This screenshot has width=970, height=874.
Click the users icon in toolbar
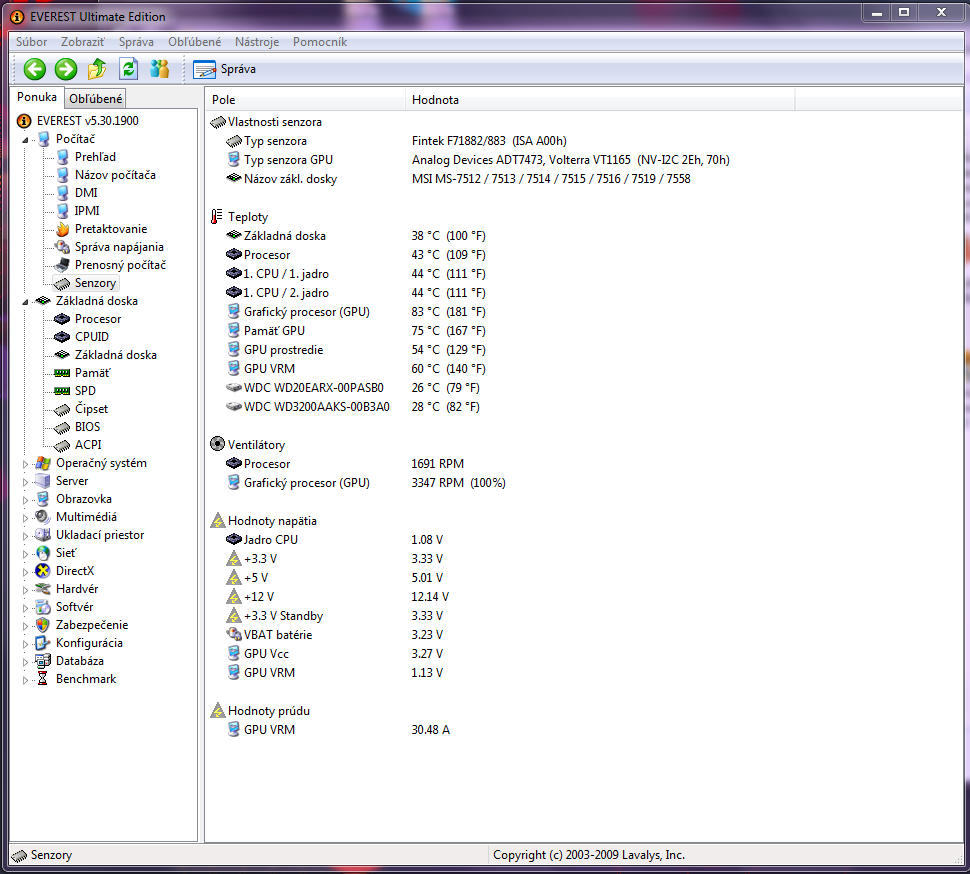pos(160,69)
